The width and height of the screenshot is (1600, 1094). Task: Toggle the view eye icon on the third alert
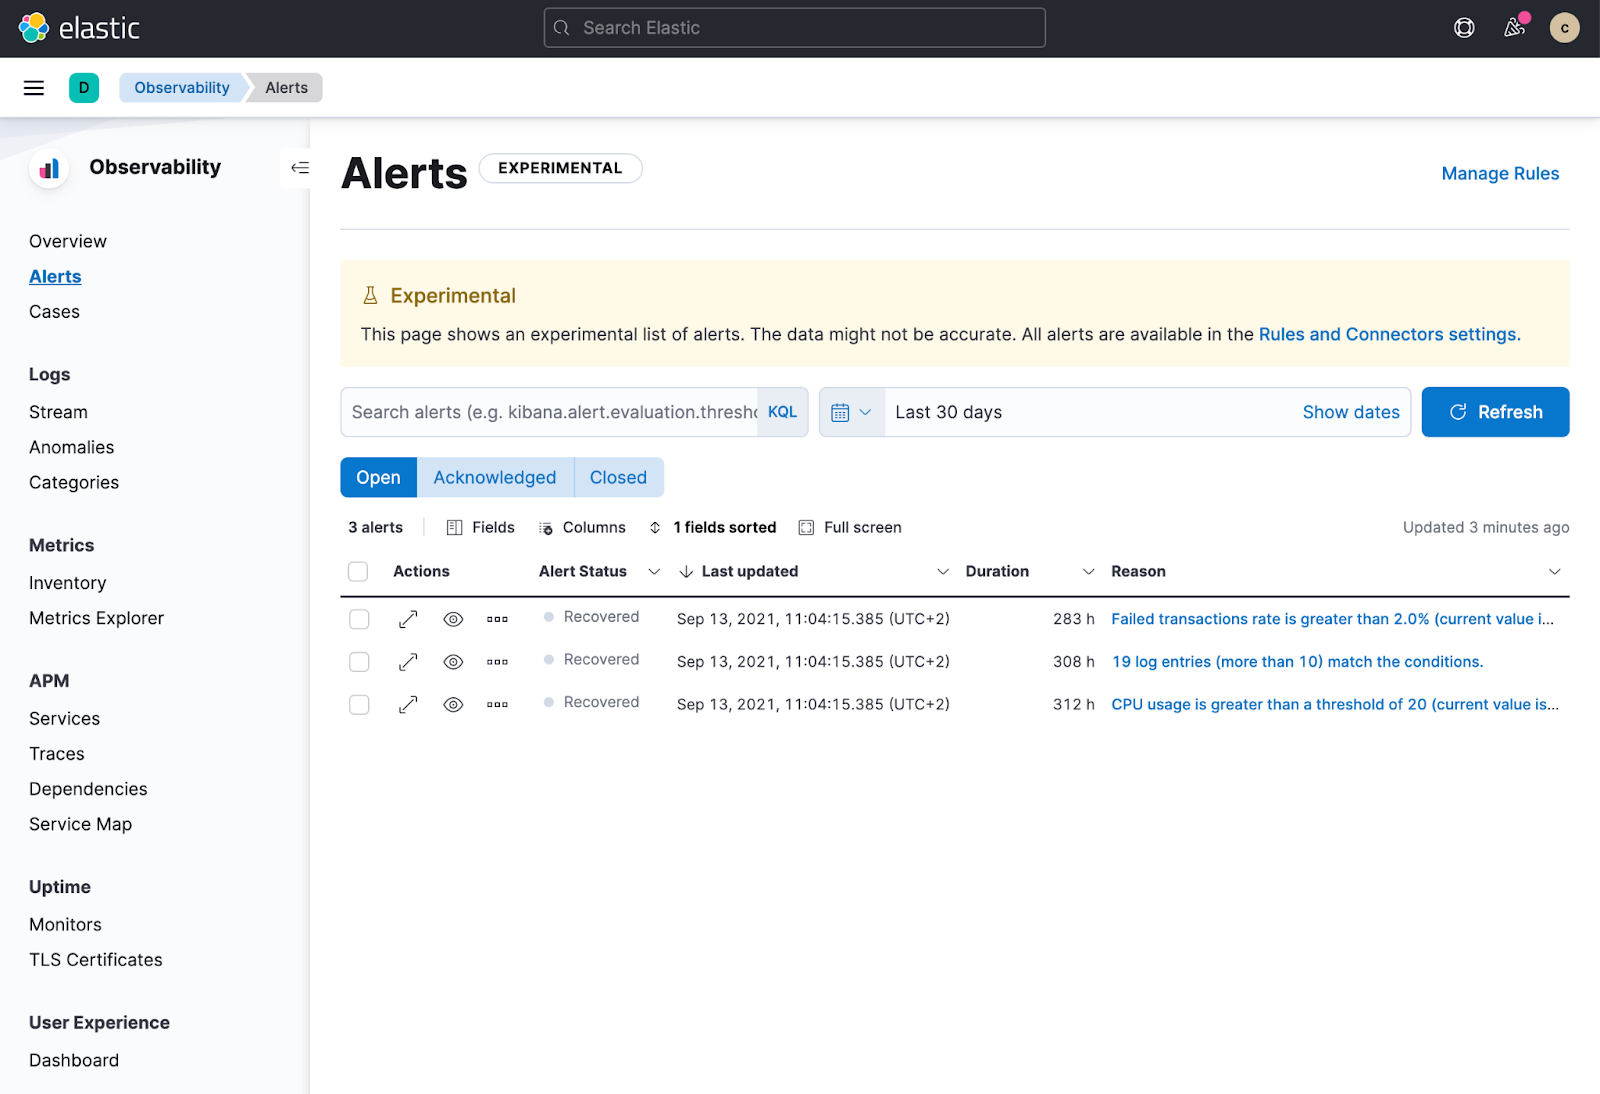pyautogui.click(x=452, y=704)
